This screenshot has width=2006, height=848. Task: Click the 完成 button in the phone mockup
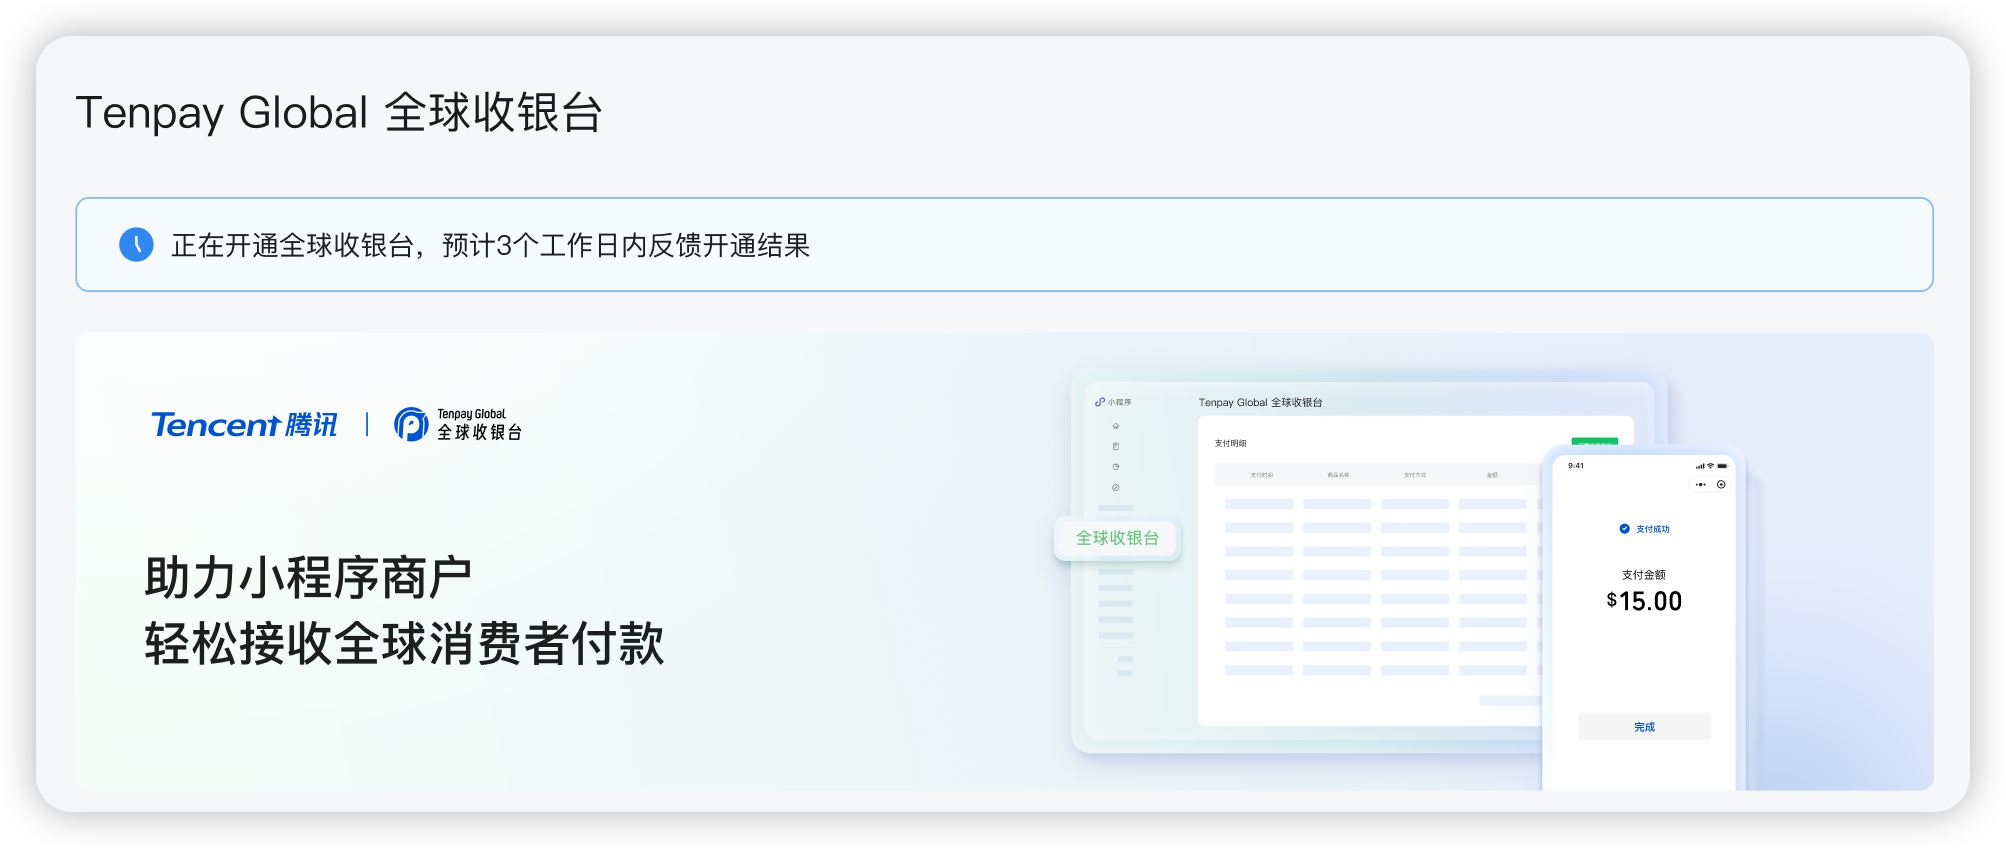click(1644, 727)
